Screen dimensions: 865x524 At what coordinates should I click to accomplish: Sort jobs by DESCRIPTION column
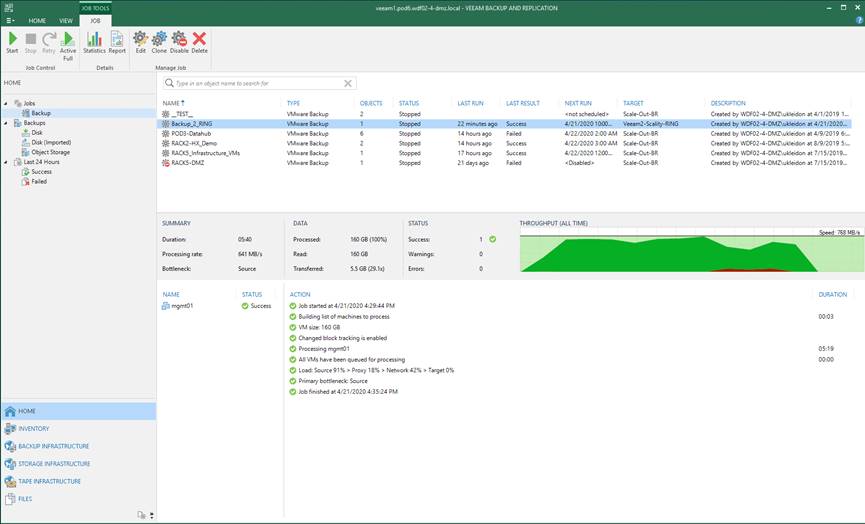point(728,103)
